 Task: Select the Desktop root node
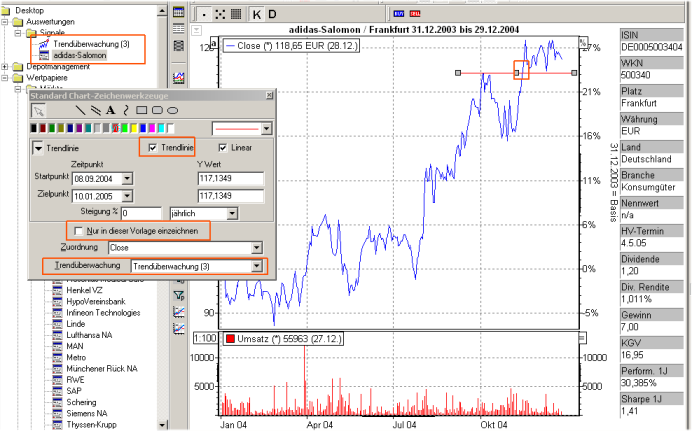(30, 10)
